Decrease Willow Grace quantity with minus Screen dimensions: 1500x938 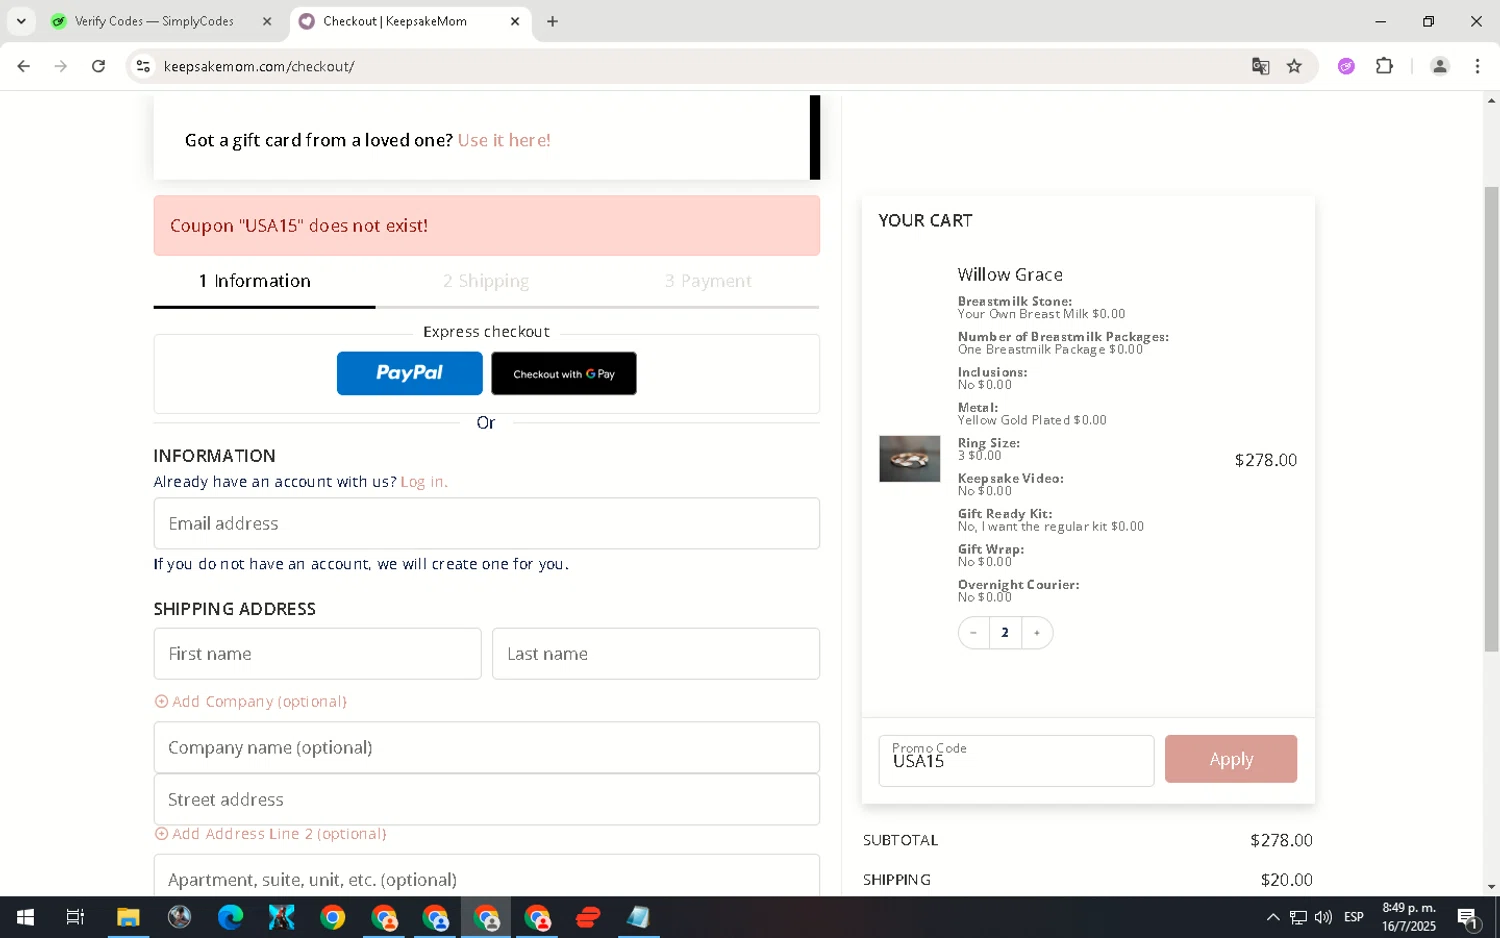point(973,632)
